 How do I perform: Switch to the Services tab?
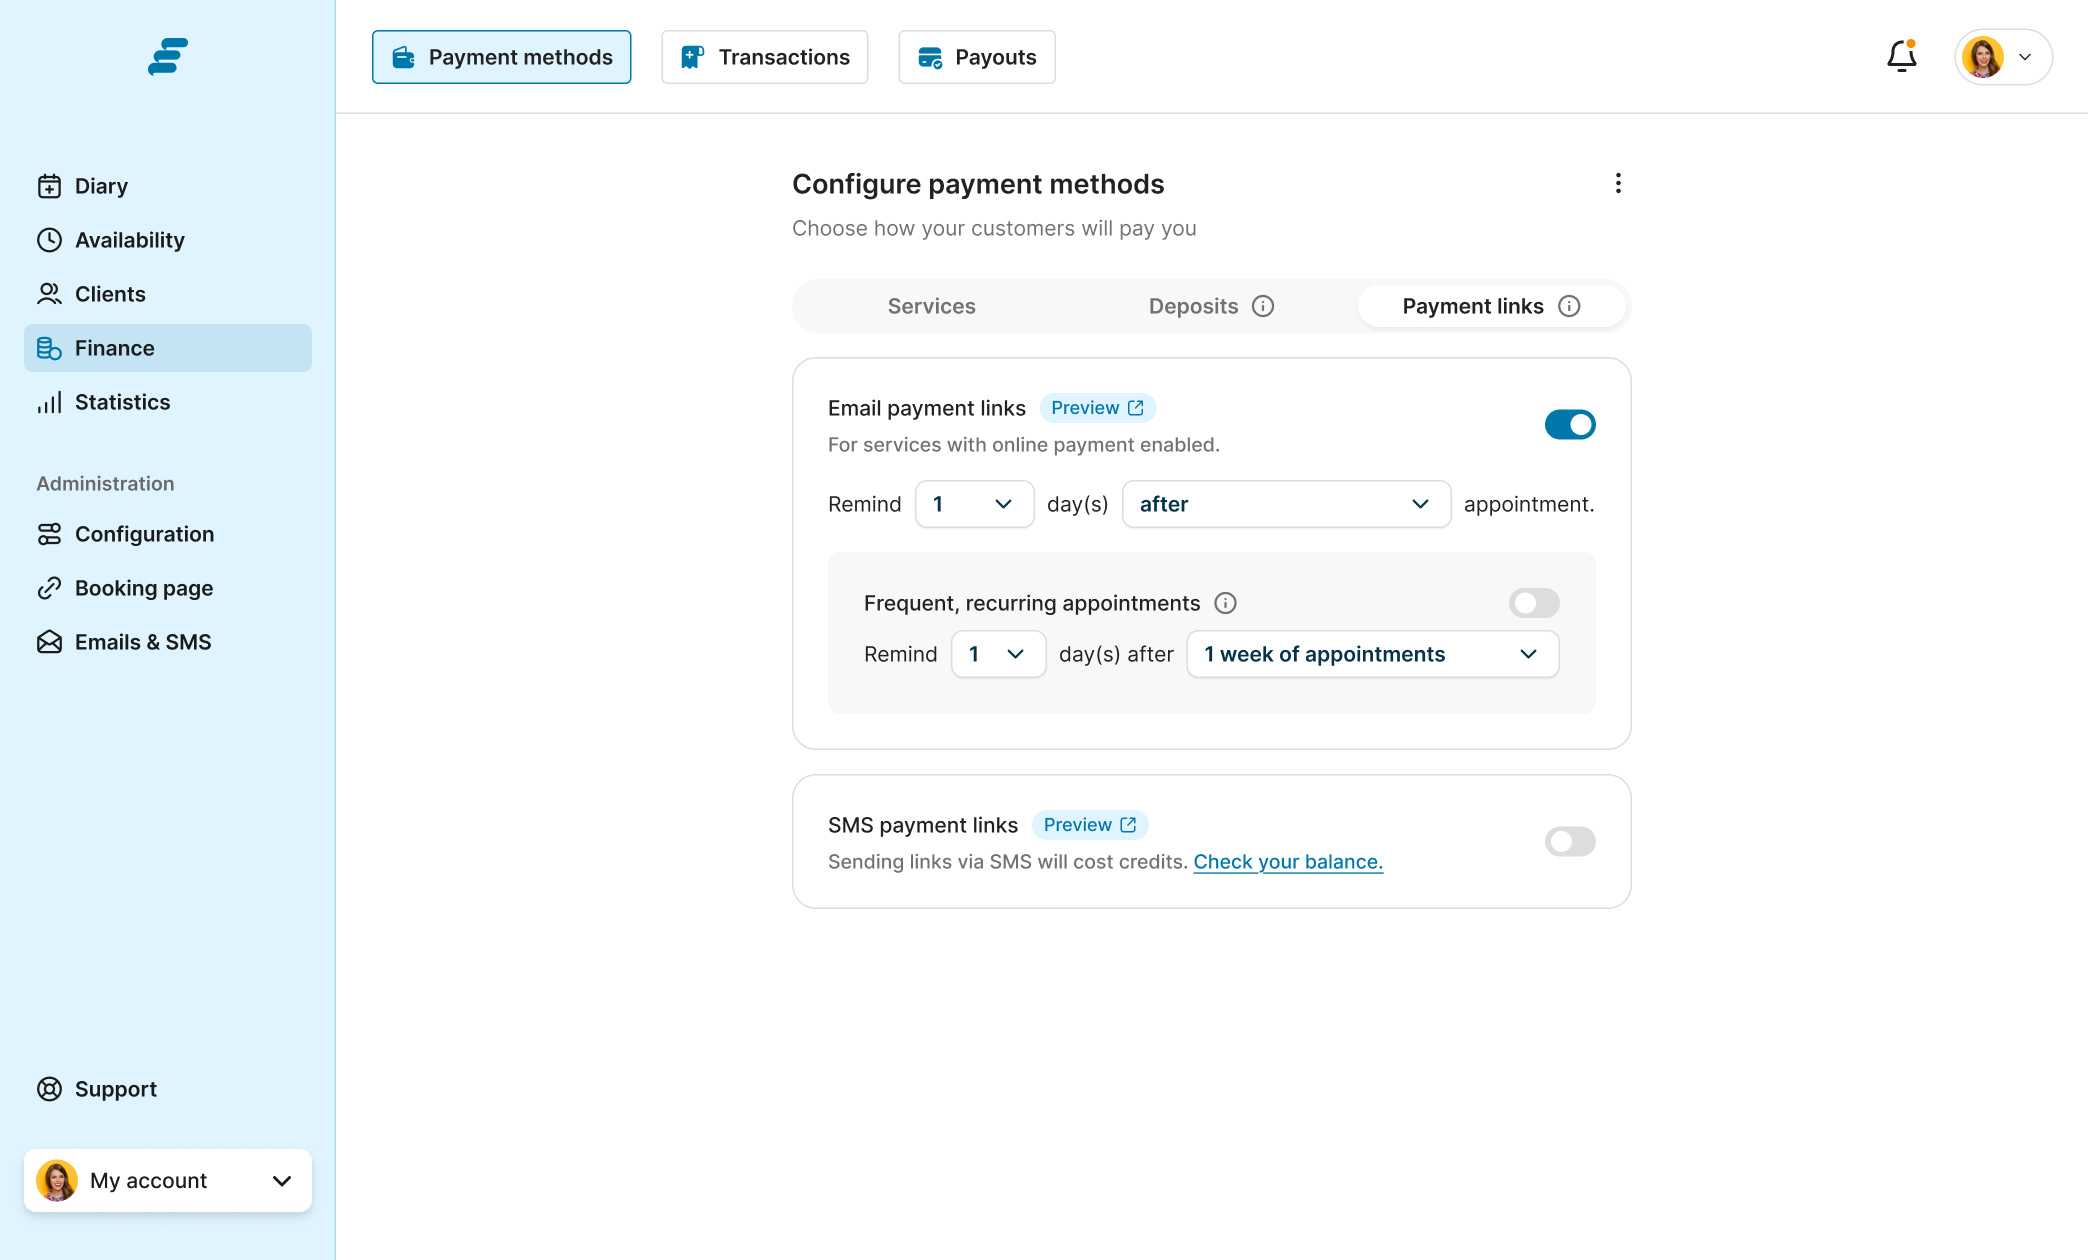point(931,306)
